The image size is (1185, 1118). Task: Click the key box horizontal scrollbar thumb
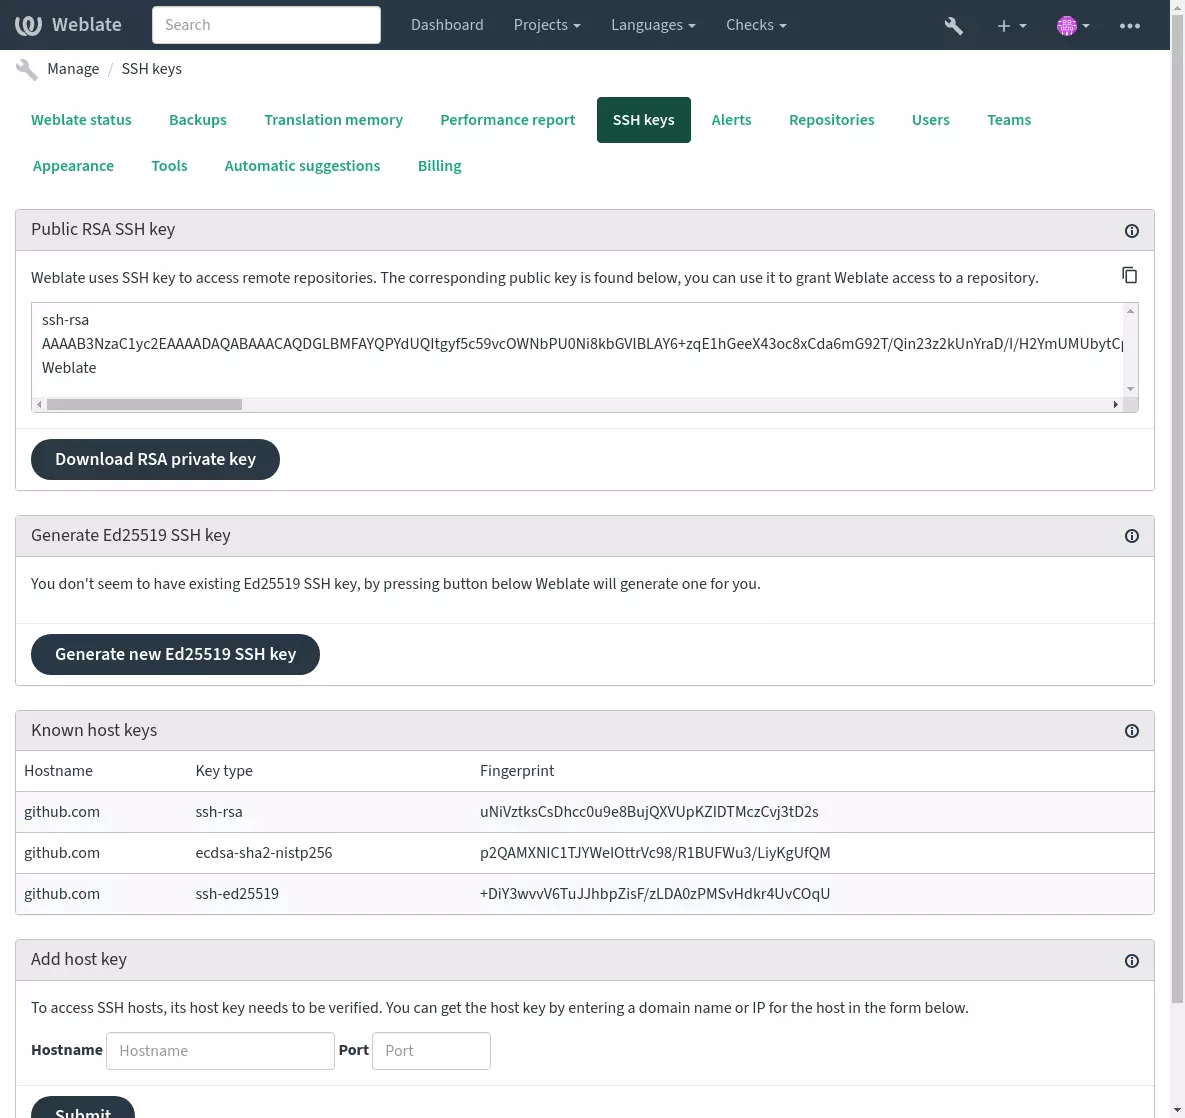(144, 404)
